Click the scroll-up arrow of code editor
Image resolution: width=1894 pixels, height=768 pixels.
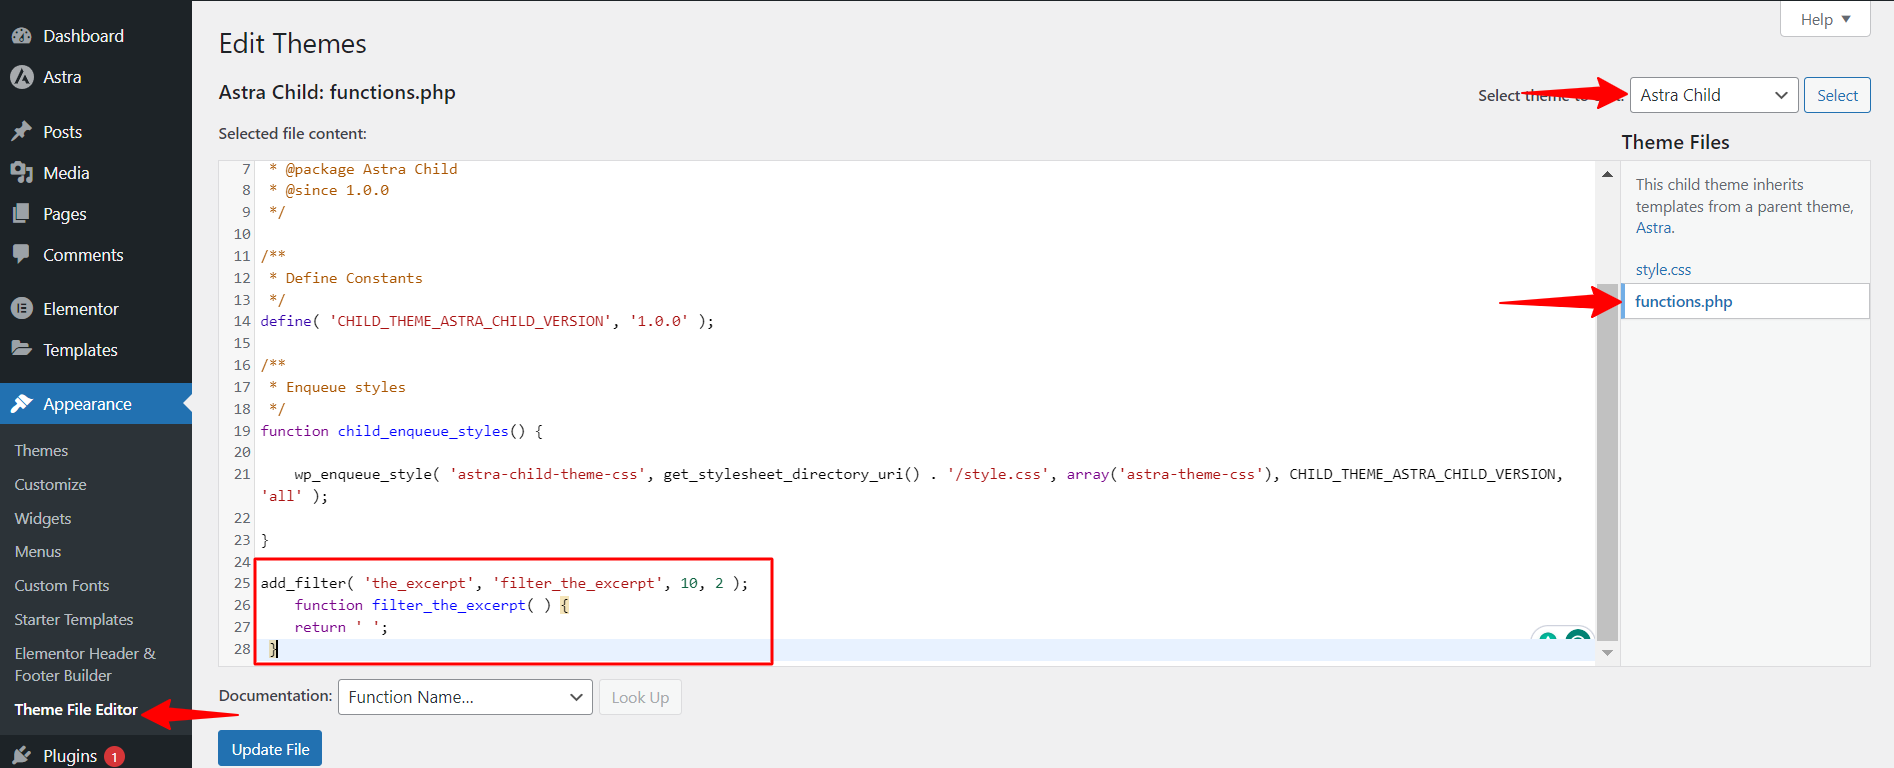[1607, 174]
